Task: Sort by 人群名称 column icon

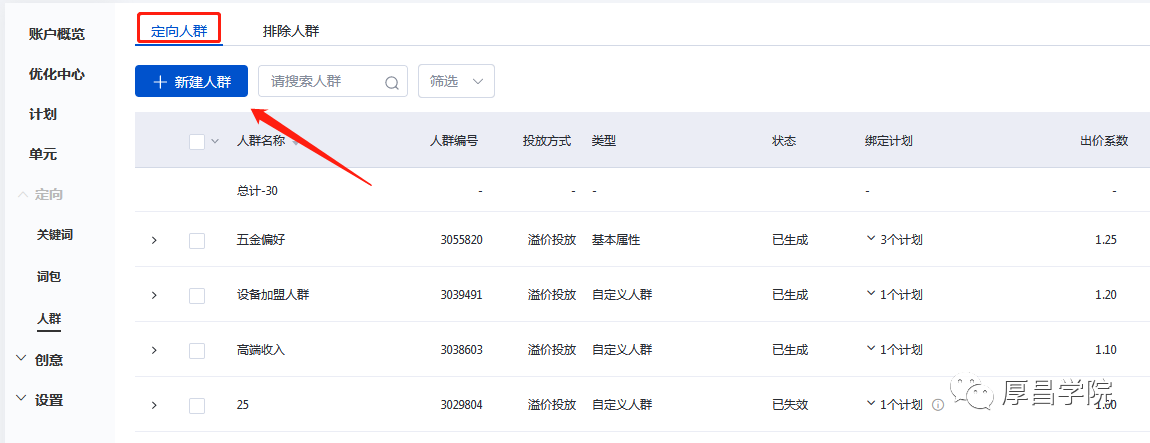Action: point(296,142)
